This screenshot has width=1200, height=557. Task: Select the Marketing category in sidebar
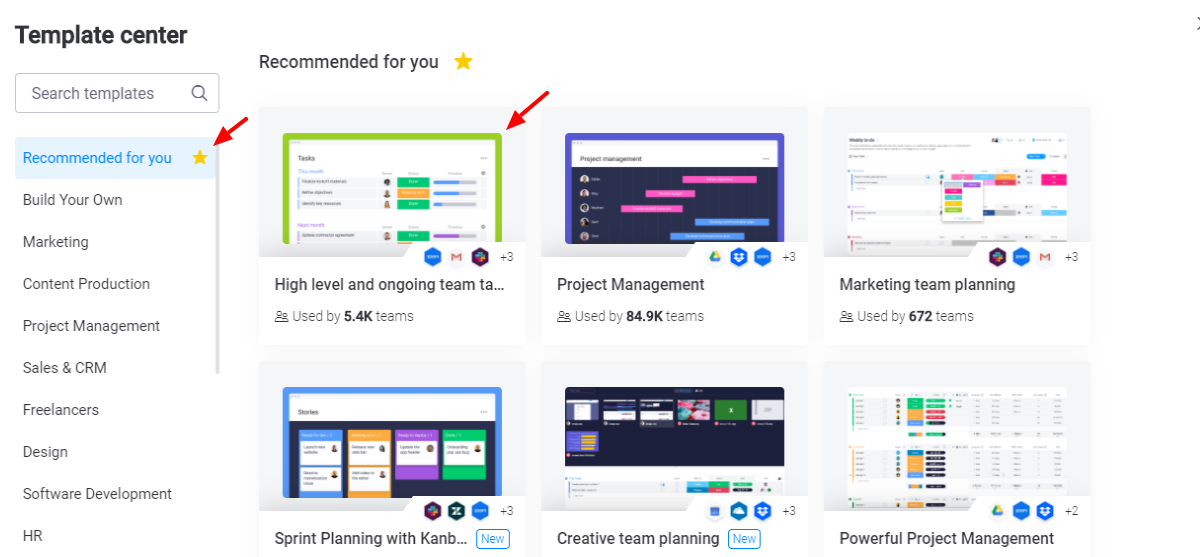pos(56,242)
